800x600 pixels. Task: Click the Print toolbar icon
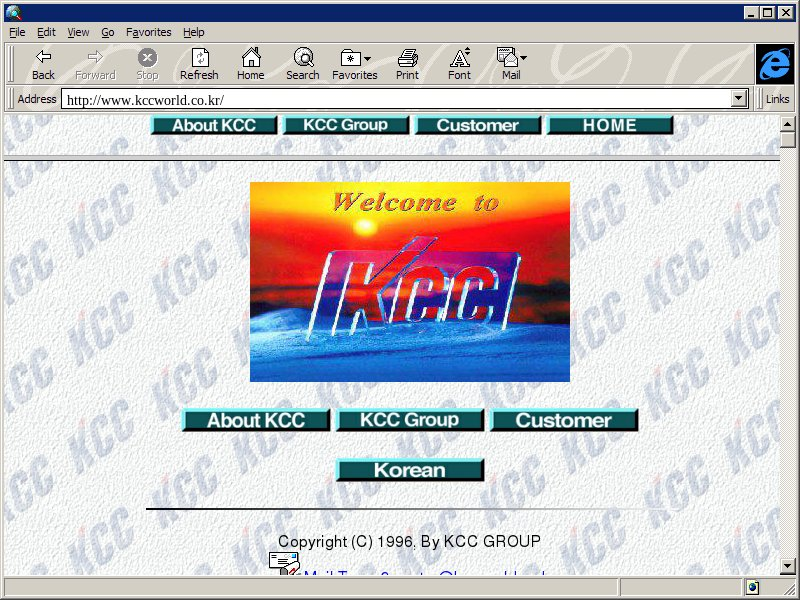click(x=407, y=58)
